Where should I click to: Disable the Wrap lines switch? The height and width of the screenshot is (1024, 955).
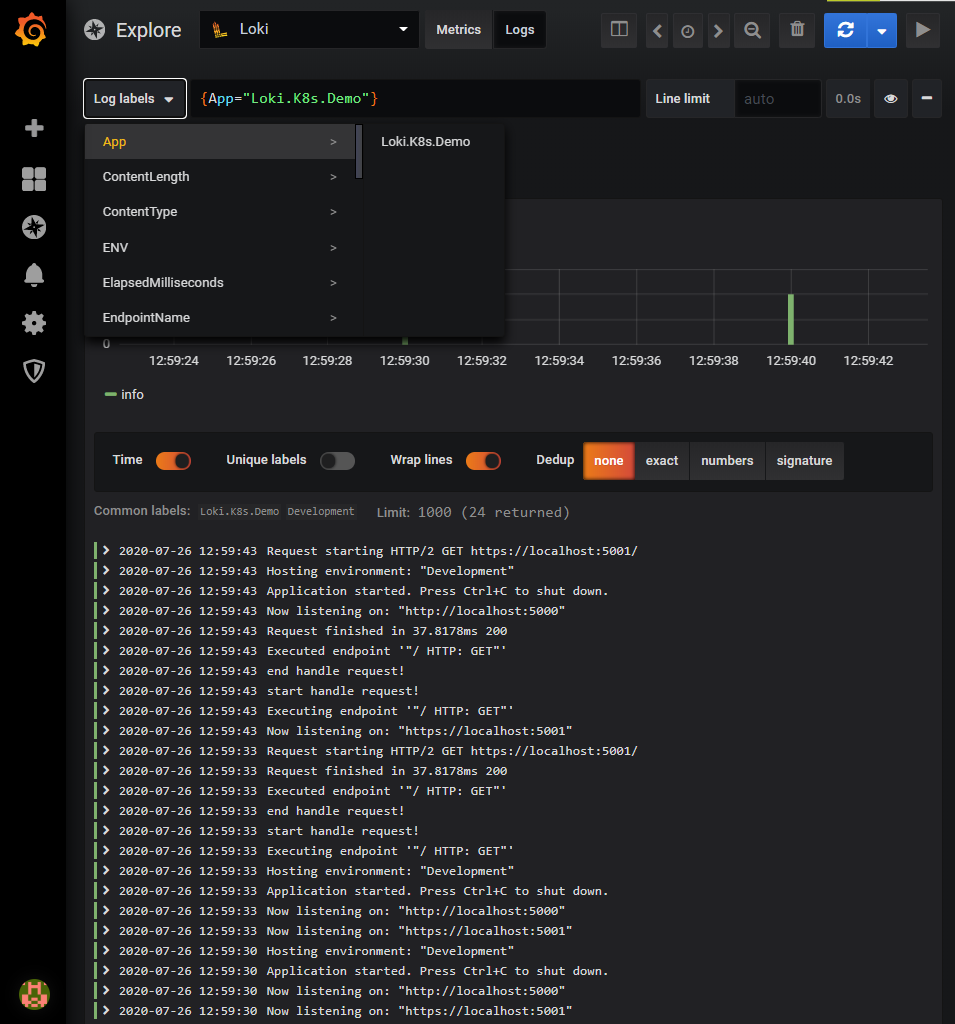[483, 461]
